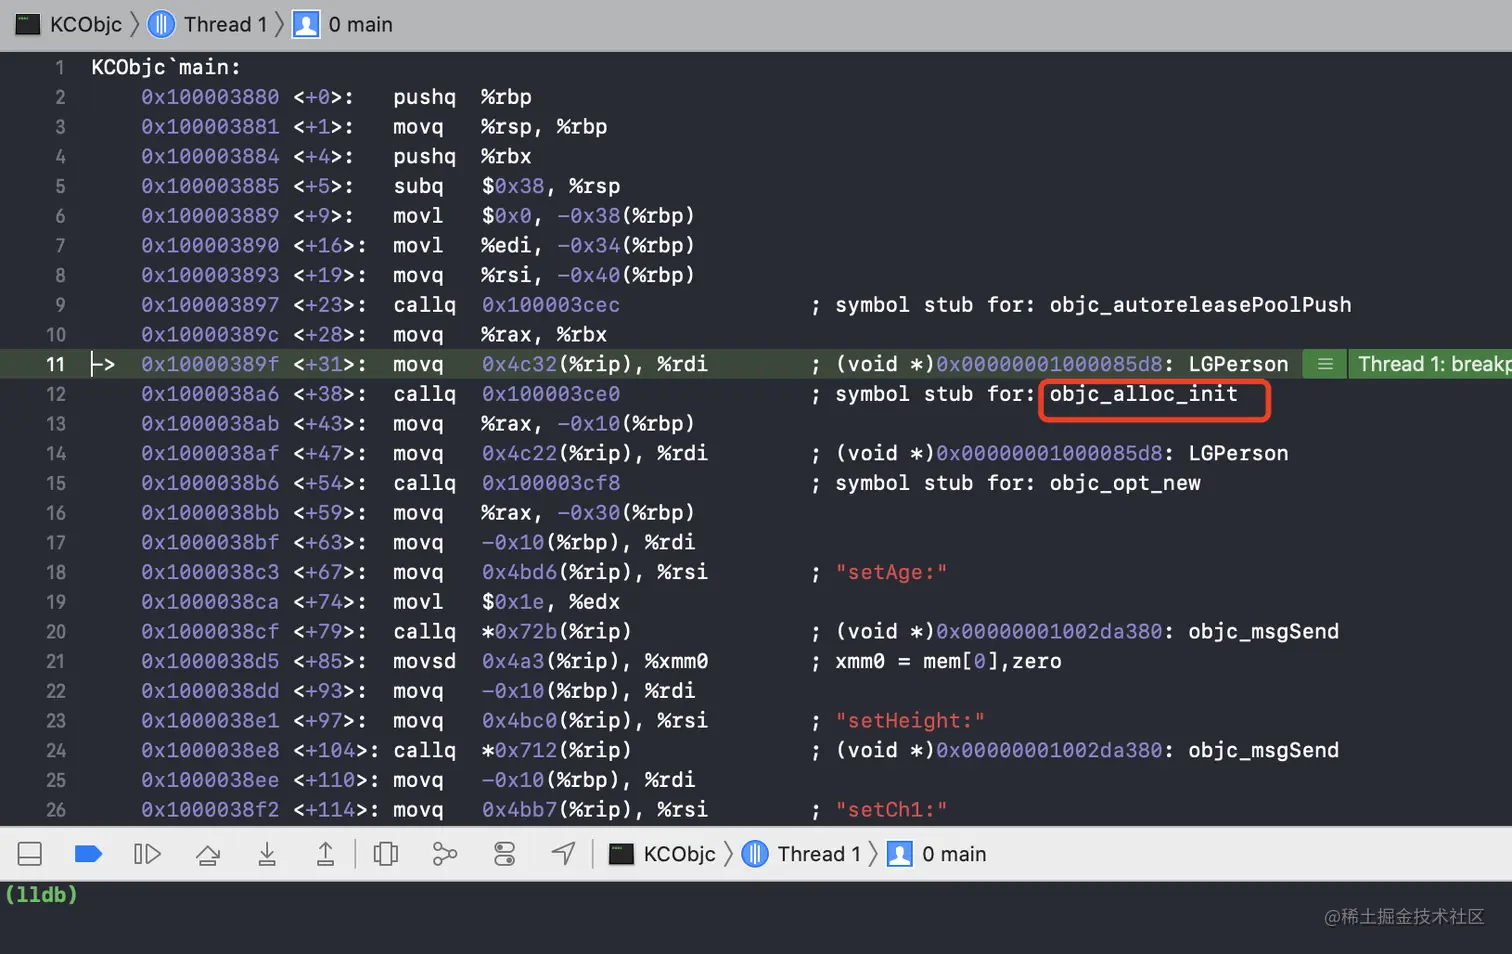
Task: Click the address 0x100003897 on line 9
Action: coord(210,305)
